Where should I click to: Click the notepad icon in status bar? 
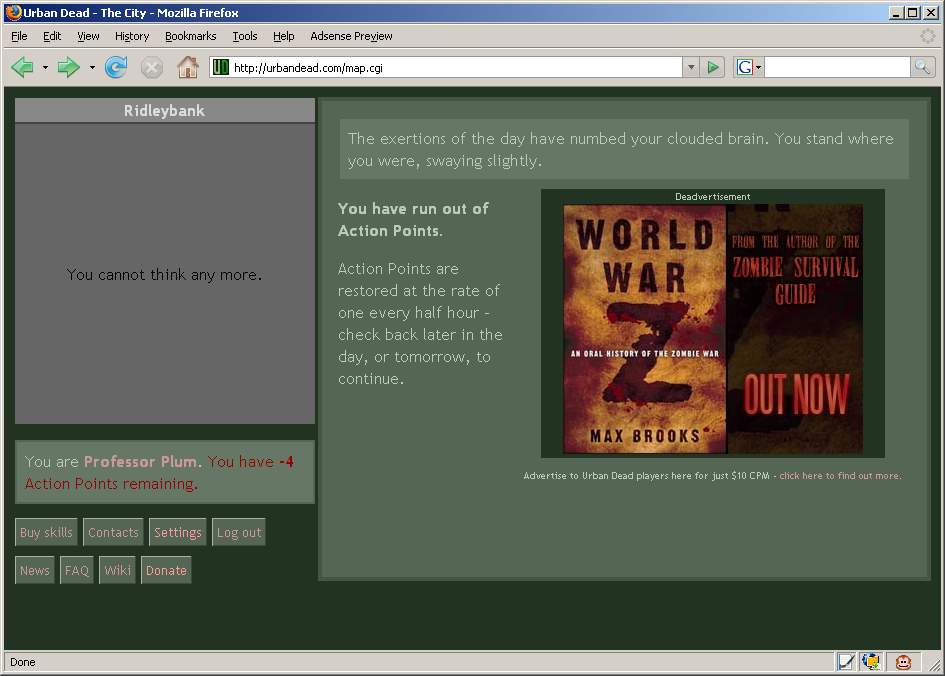[x=846, y=662]
